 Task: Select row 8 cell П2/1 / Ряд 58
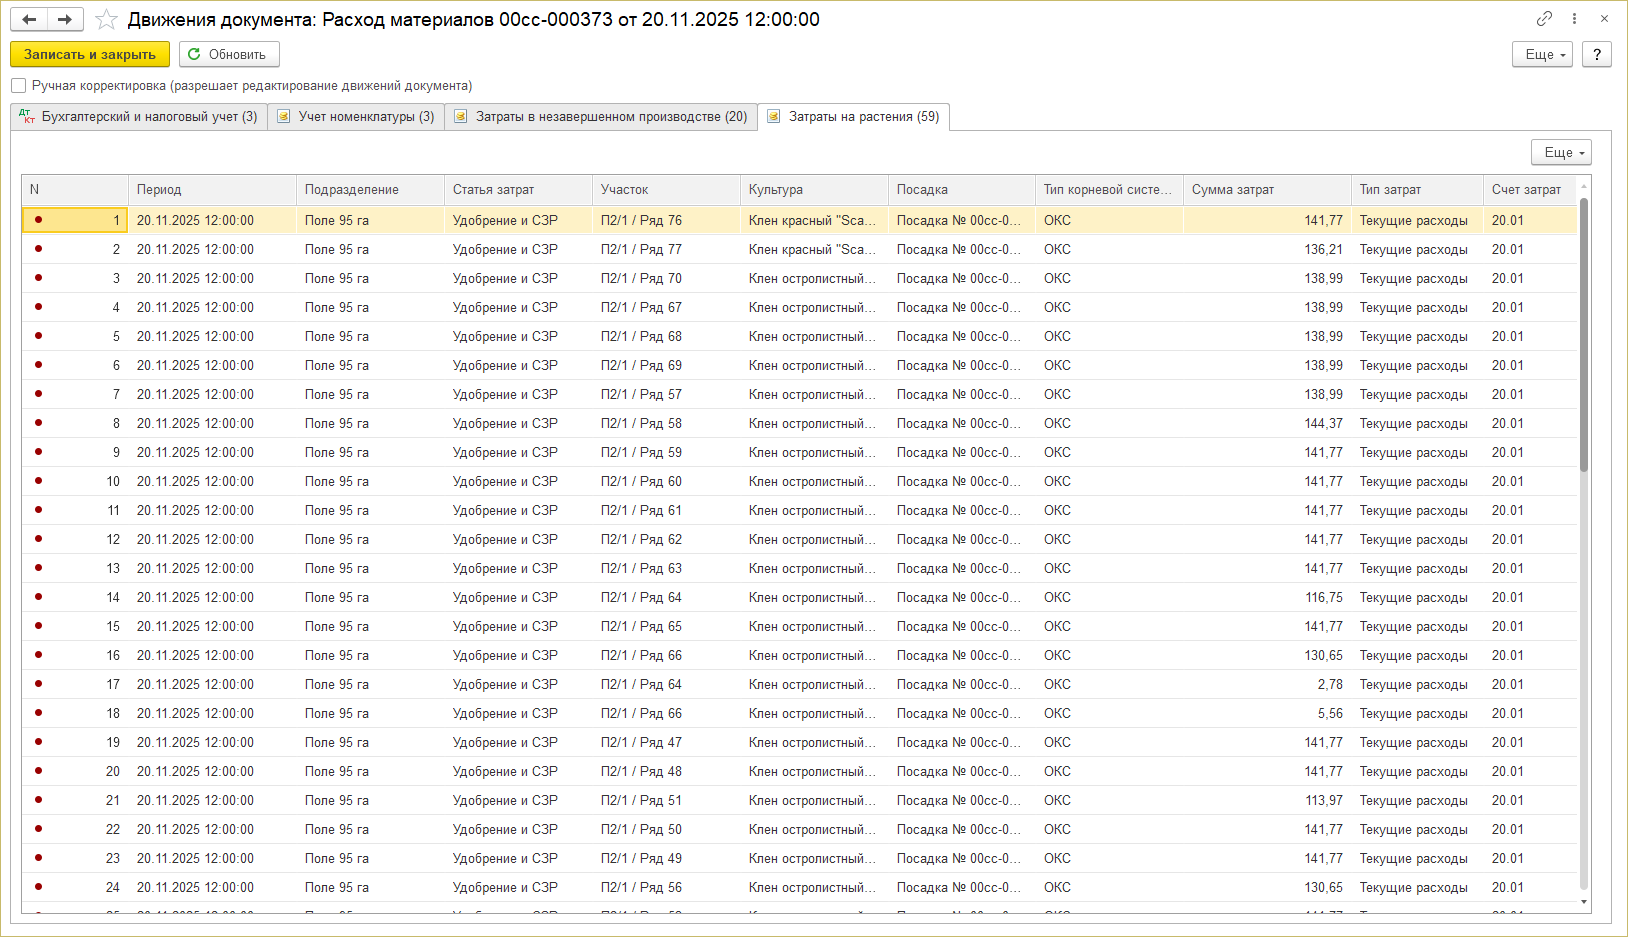(x=641, y=423)
